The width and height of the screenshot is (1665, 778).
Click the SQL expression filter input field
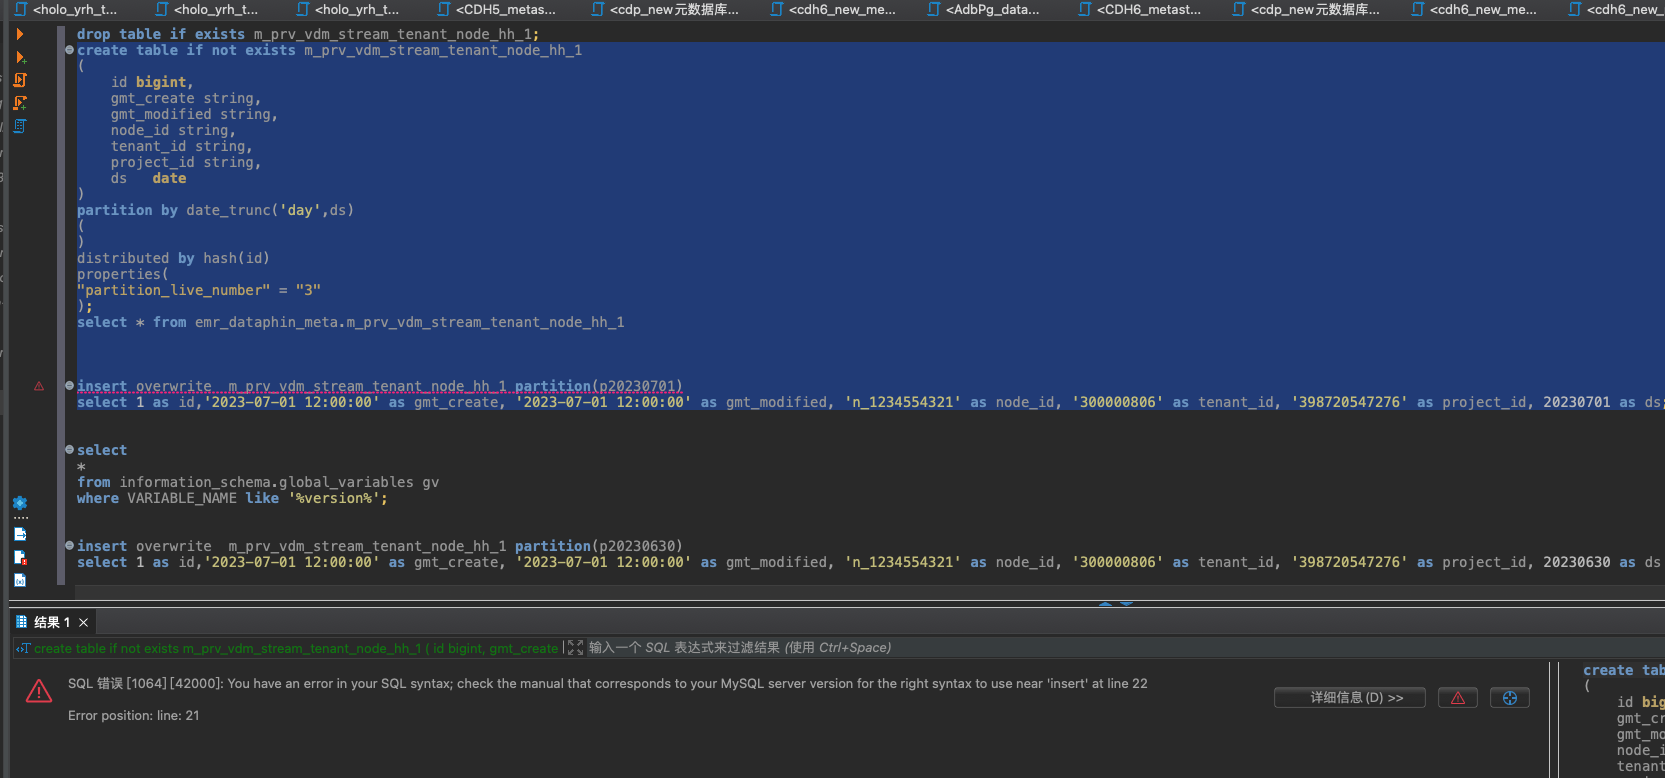[x=900, y=648]
